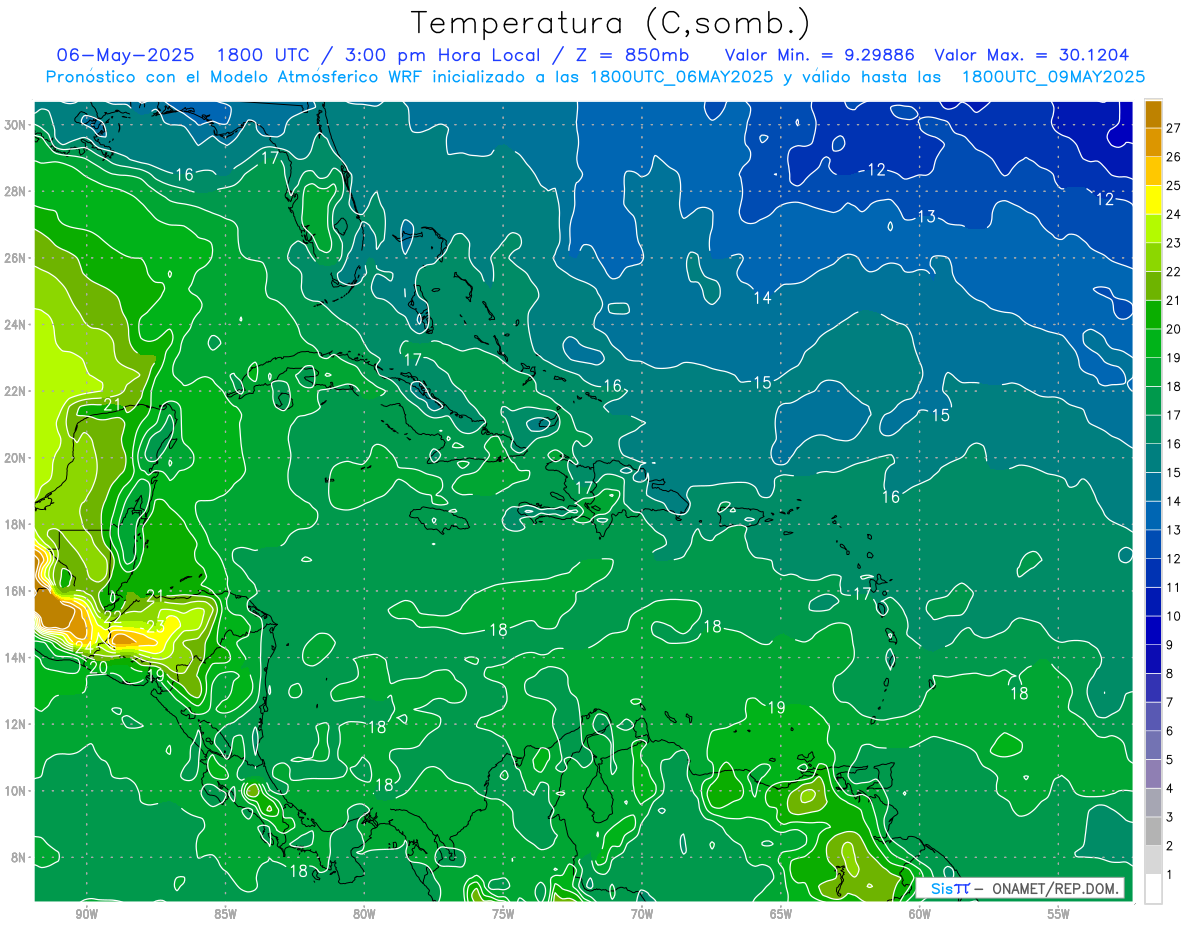The image size is (1200, 927).
Task: Pick the legend scale label 24
Action: pyautogui.click(x=1174, y=214)
